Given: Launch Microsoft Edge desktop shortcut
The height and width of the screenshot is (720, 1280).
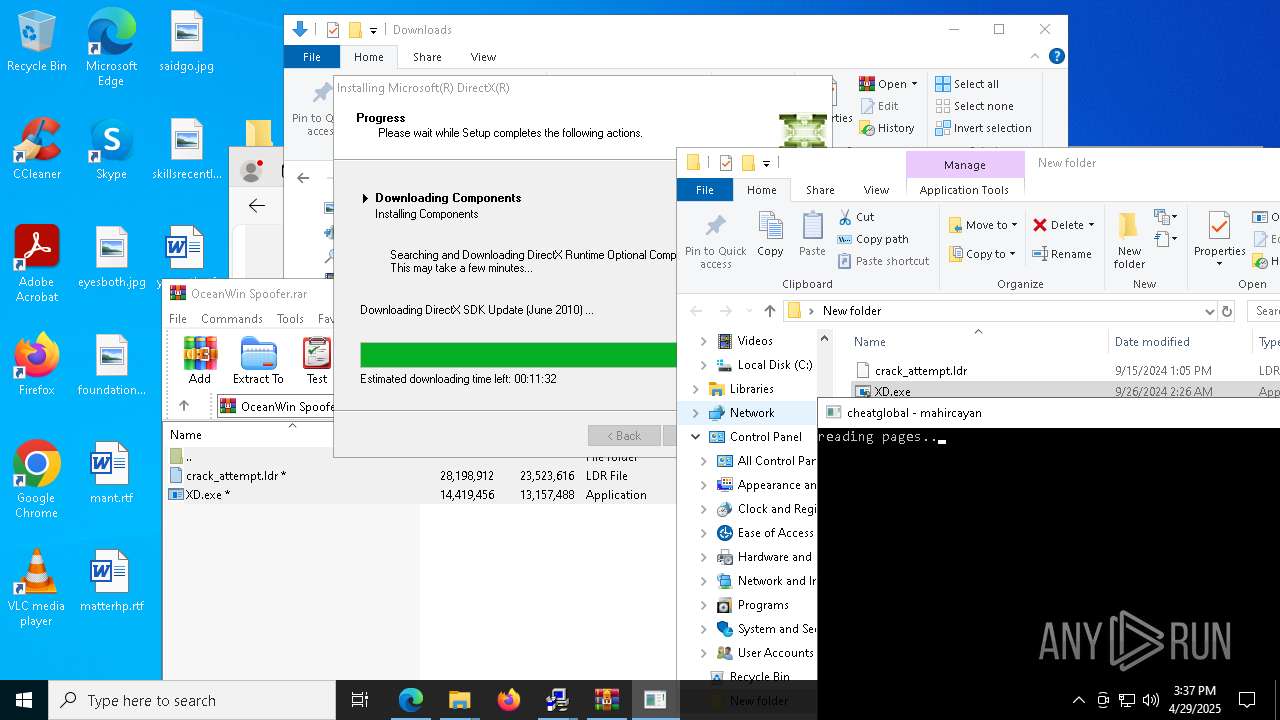Looking at the screenshot, I should pos(111,48).
